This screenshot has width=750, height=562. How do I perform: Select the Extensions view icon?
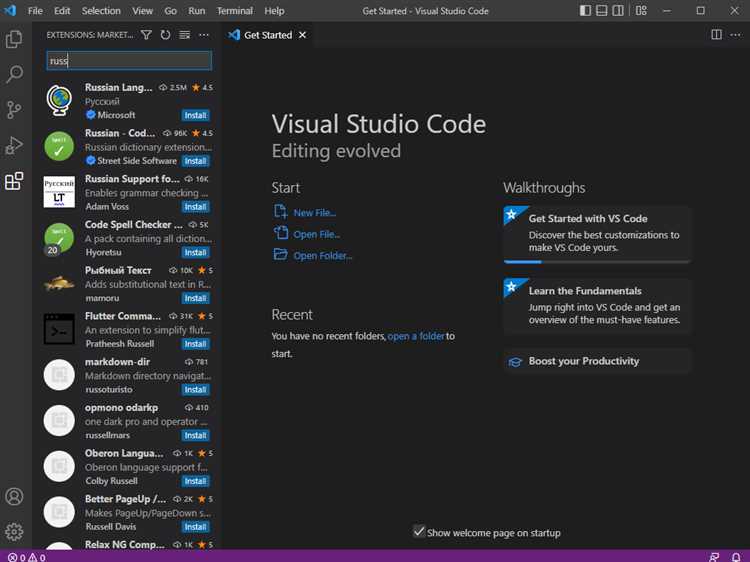click(14, 181)
